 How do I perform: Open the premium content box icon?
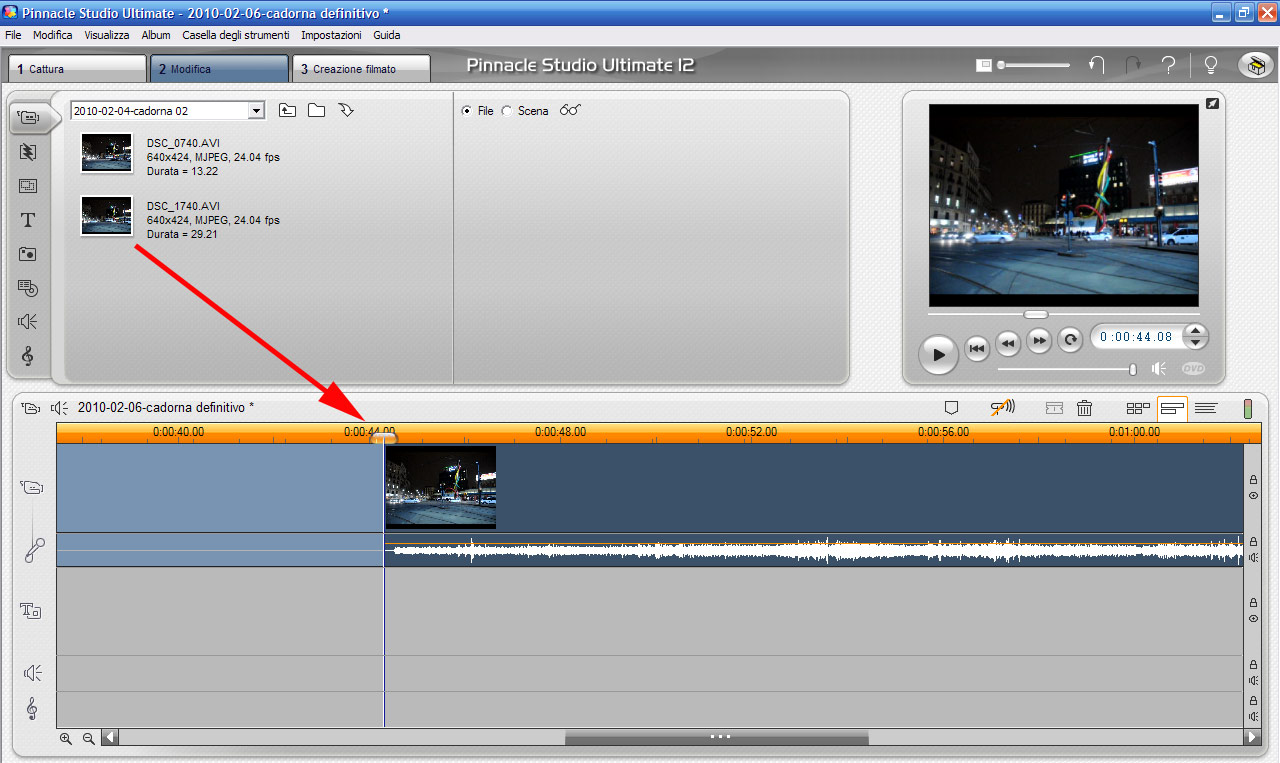tap(1255, 65)
